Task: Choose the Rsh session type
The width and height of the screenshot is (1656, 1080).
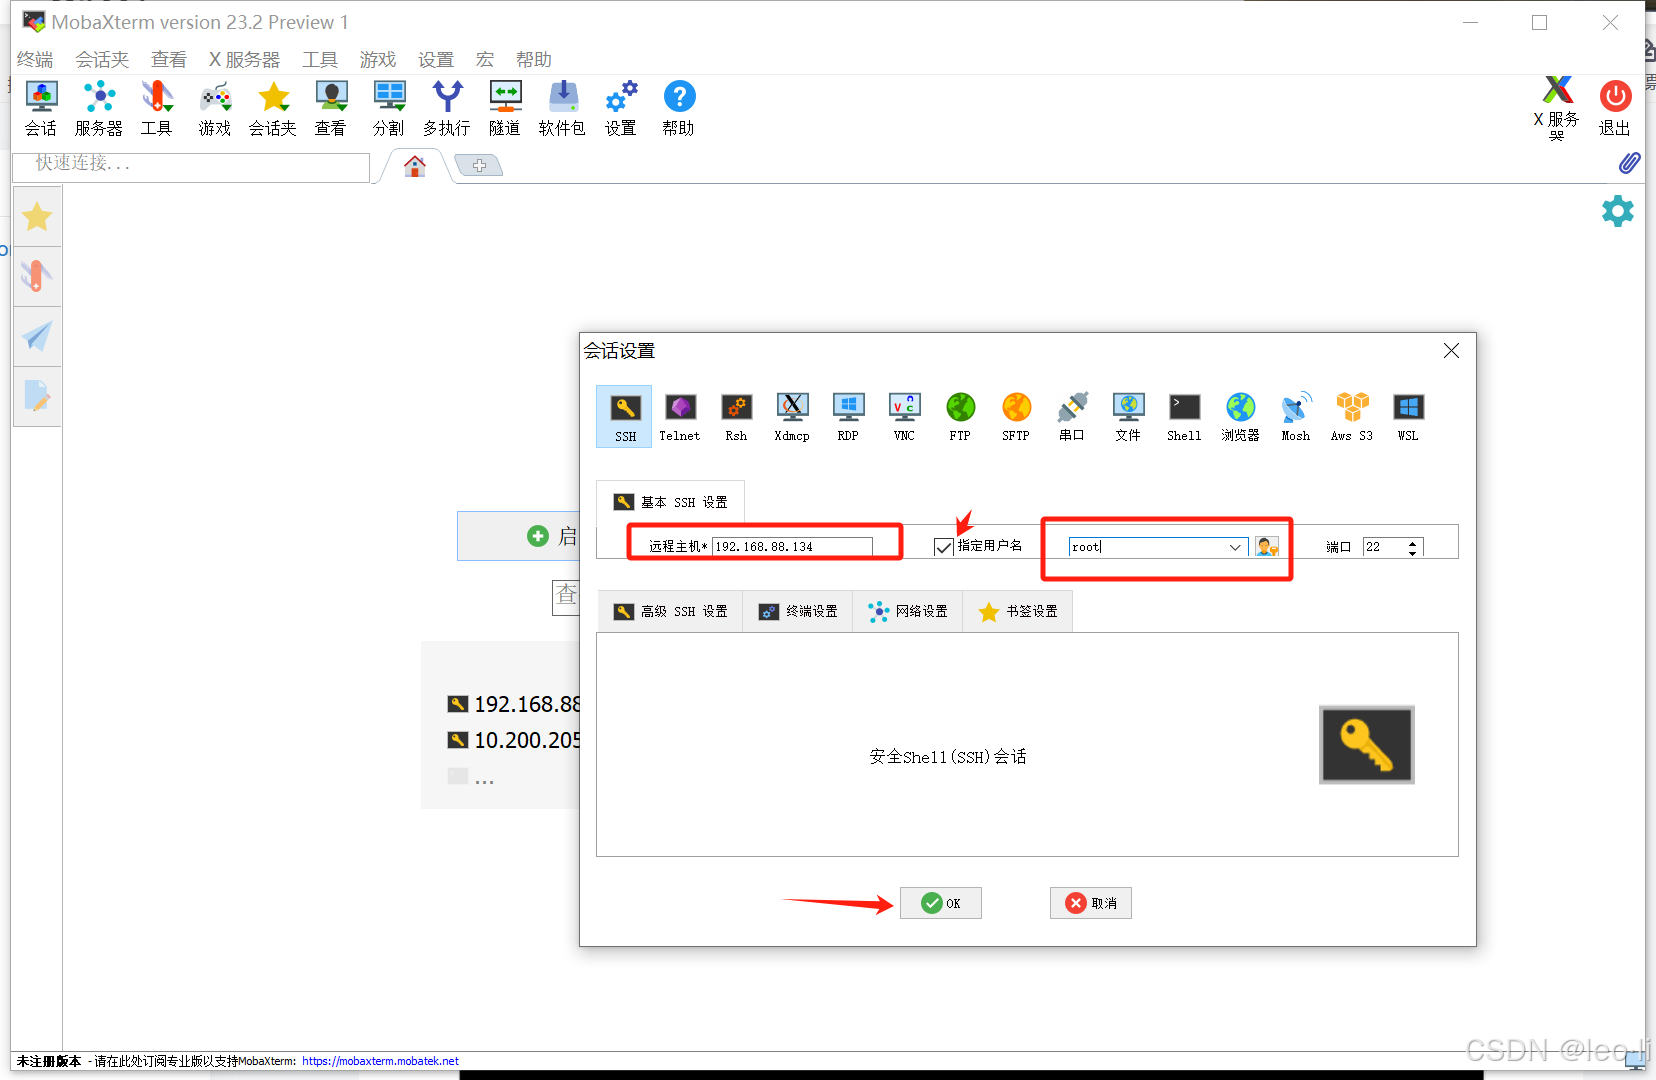Action: pos(736,416)
